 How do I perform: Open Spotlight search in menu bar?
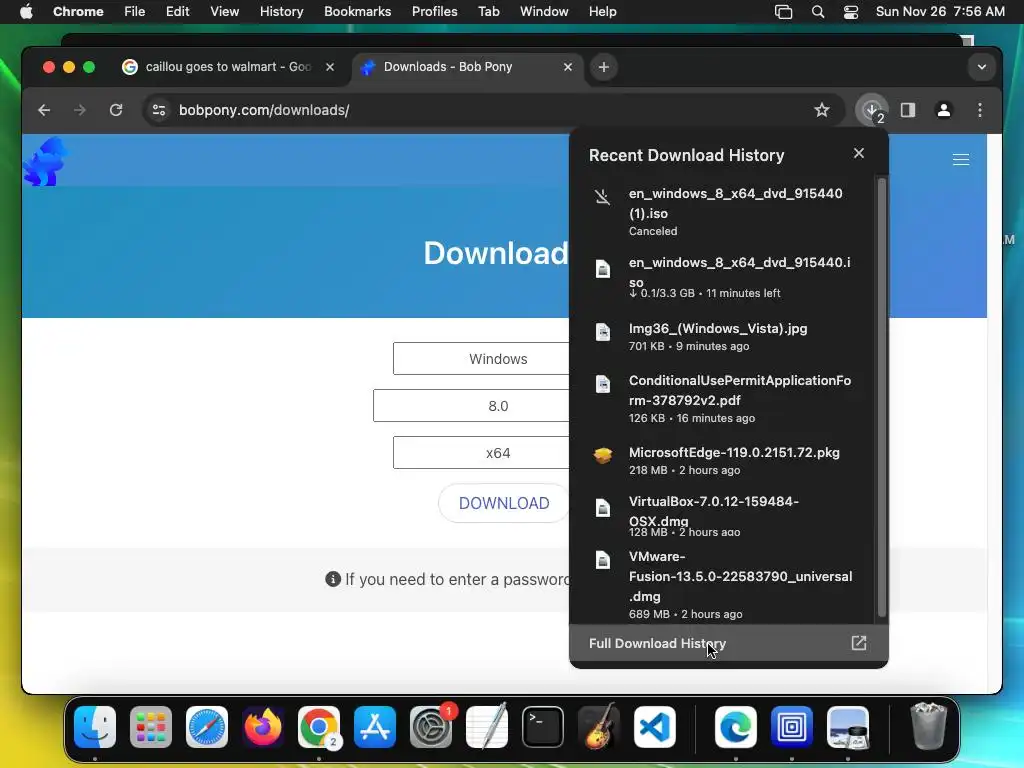tap(818, 12)
